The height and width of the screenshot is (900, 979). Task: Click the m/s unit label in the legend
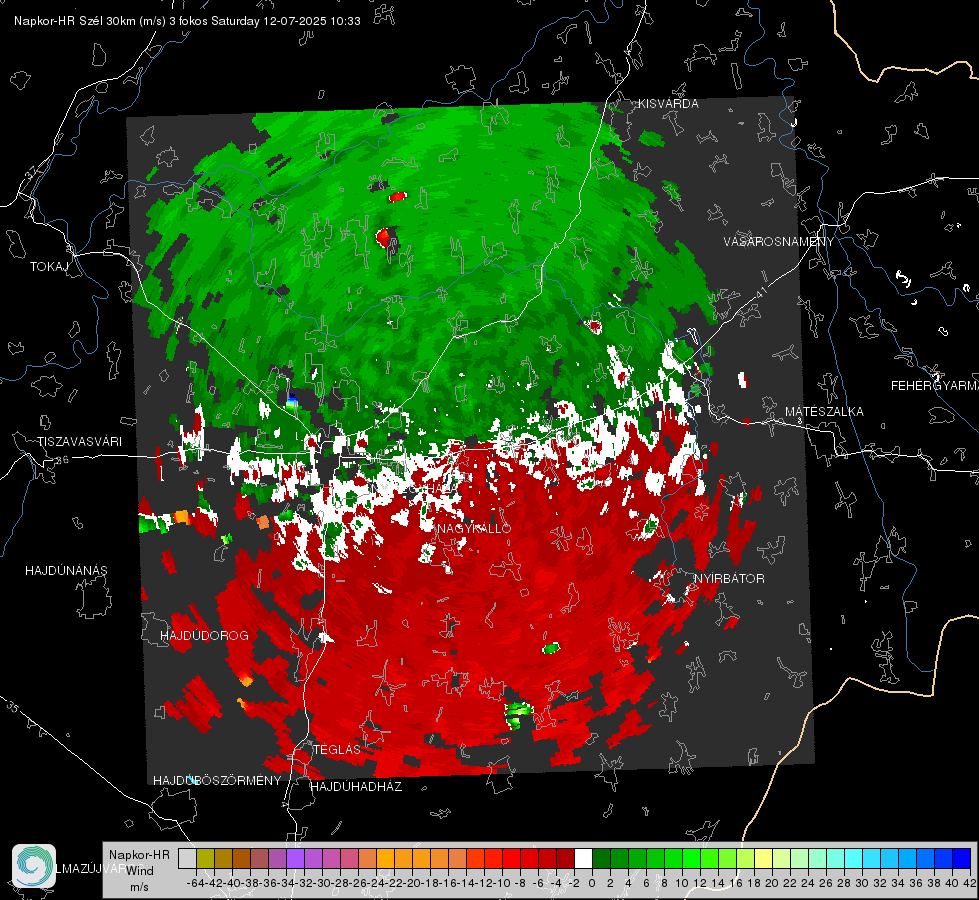click(x=139, y=887)
